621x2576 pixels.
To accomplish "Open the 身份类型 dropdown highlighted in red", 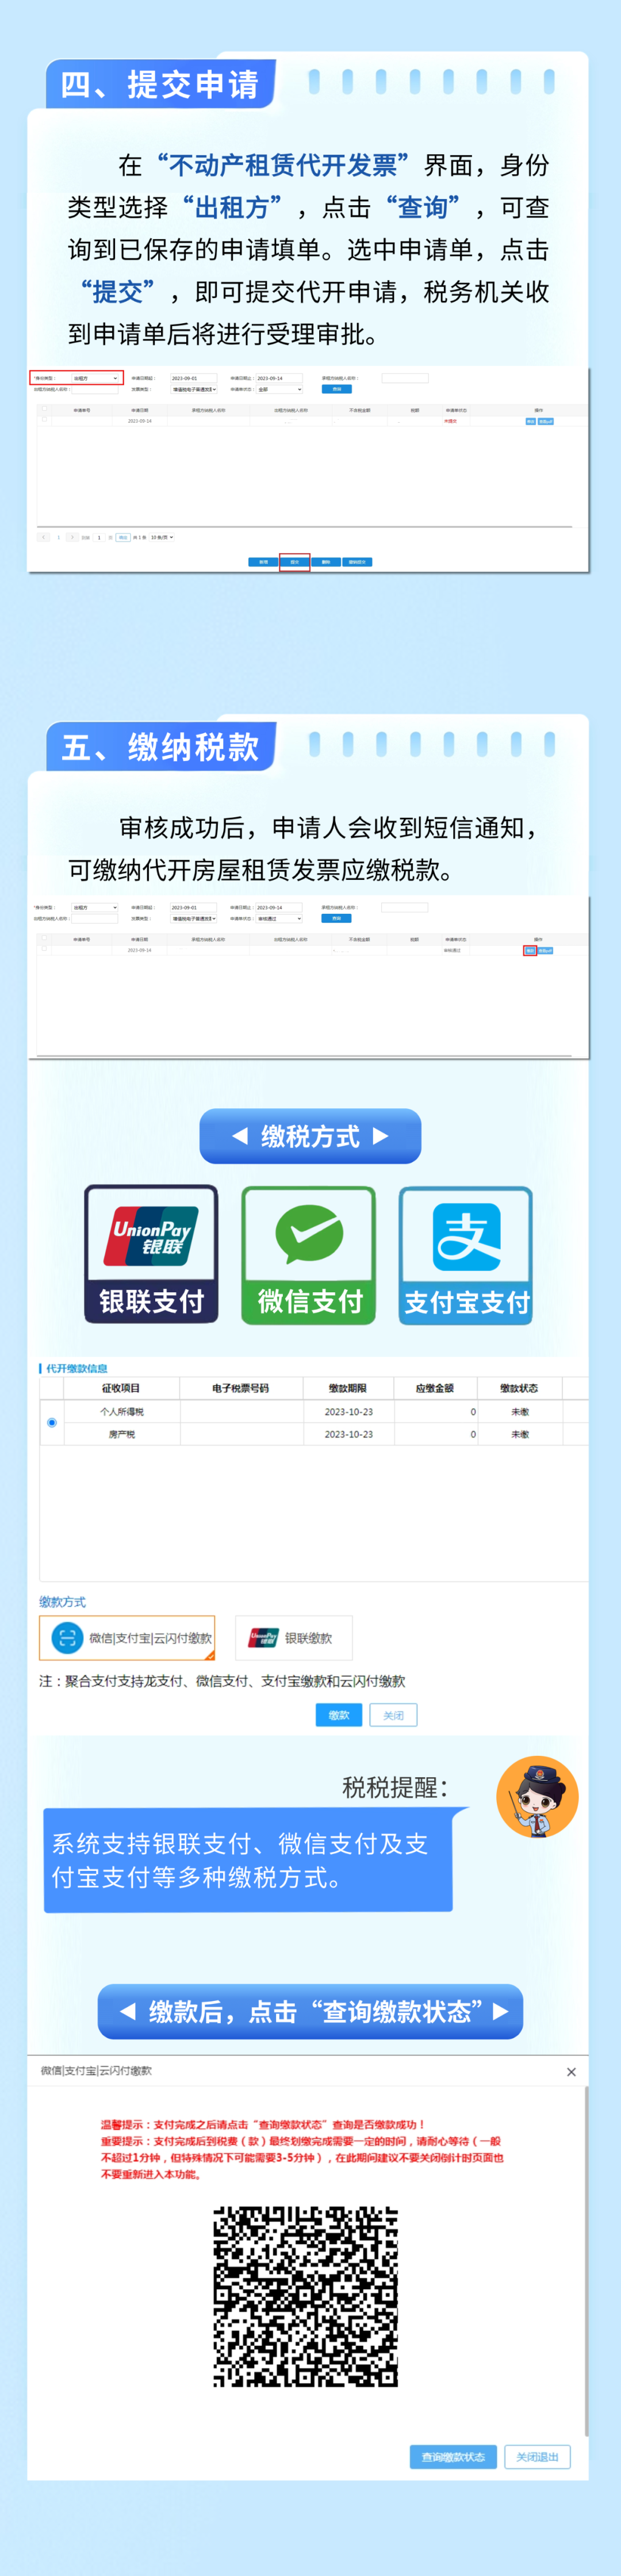I will point(95,378).
